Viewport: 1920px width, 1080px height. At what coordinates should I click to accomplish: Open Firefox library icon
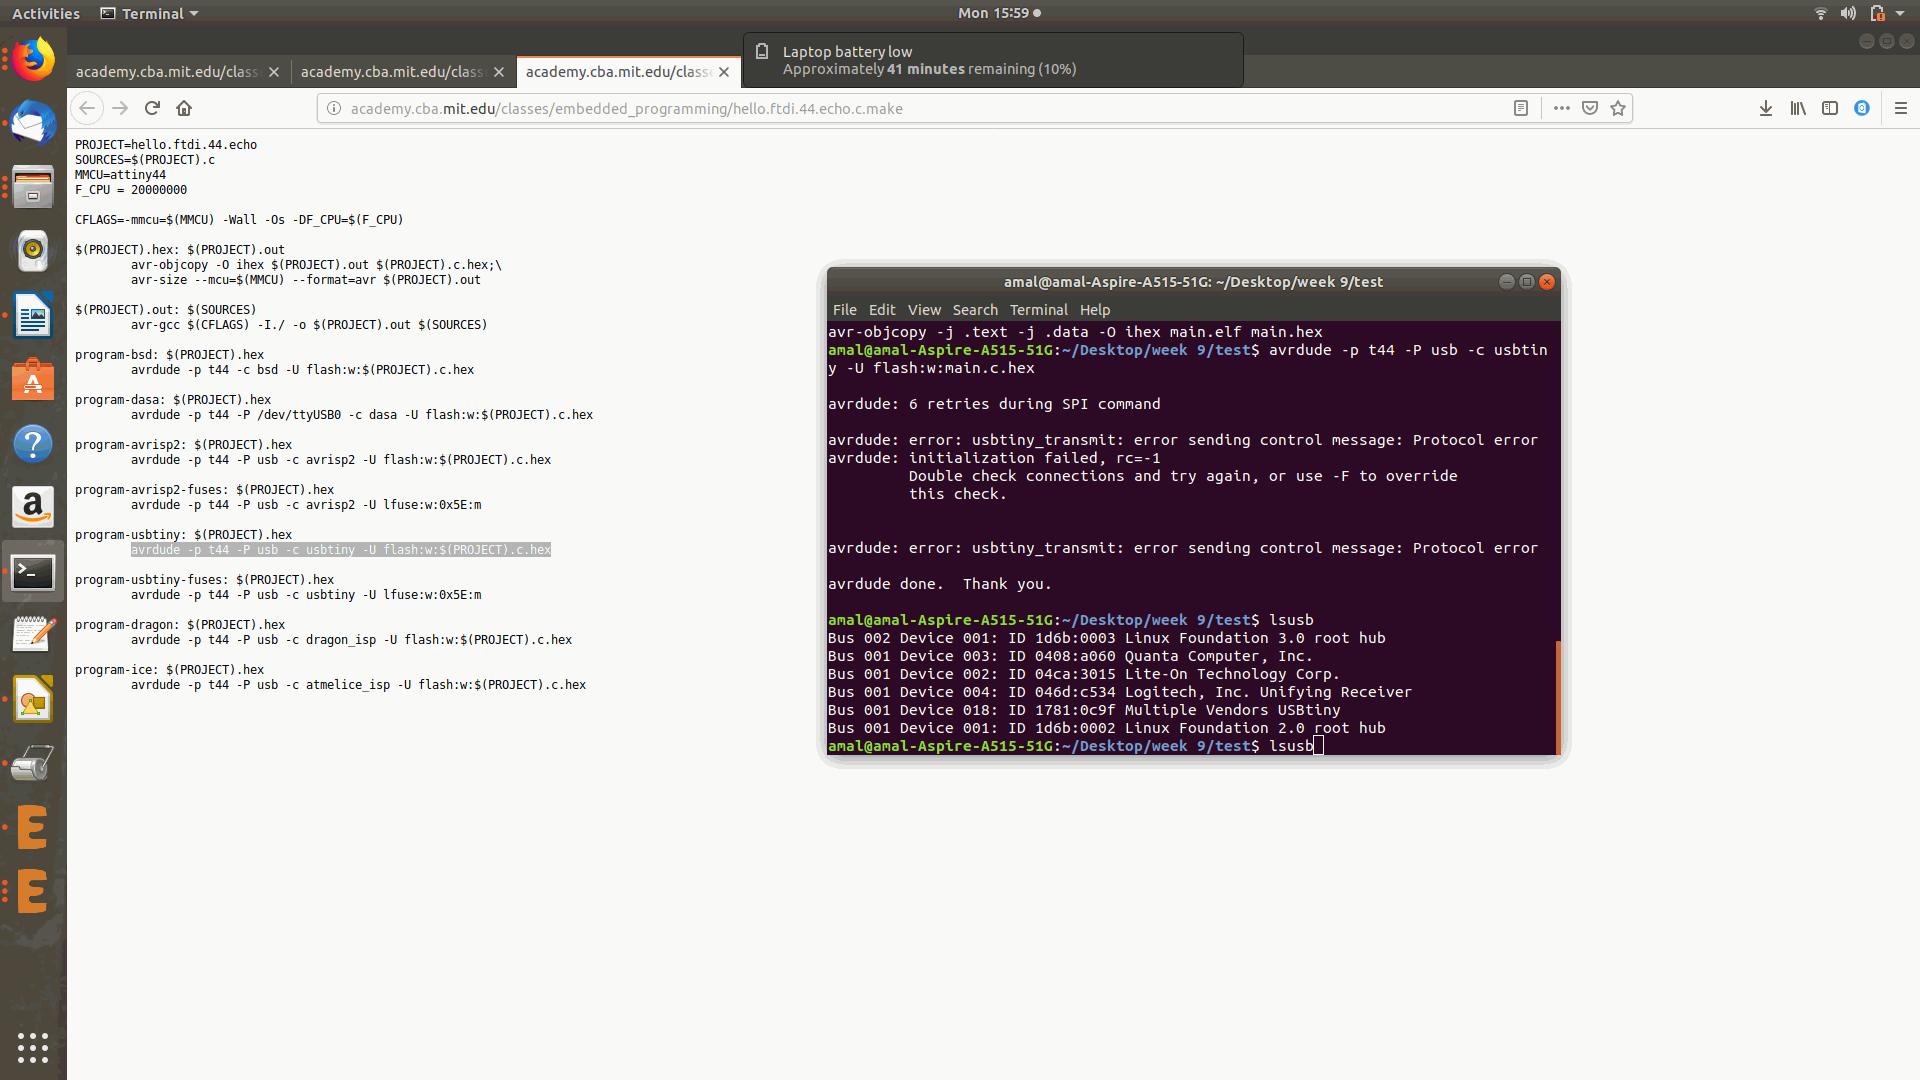1797,108
